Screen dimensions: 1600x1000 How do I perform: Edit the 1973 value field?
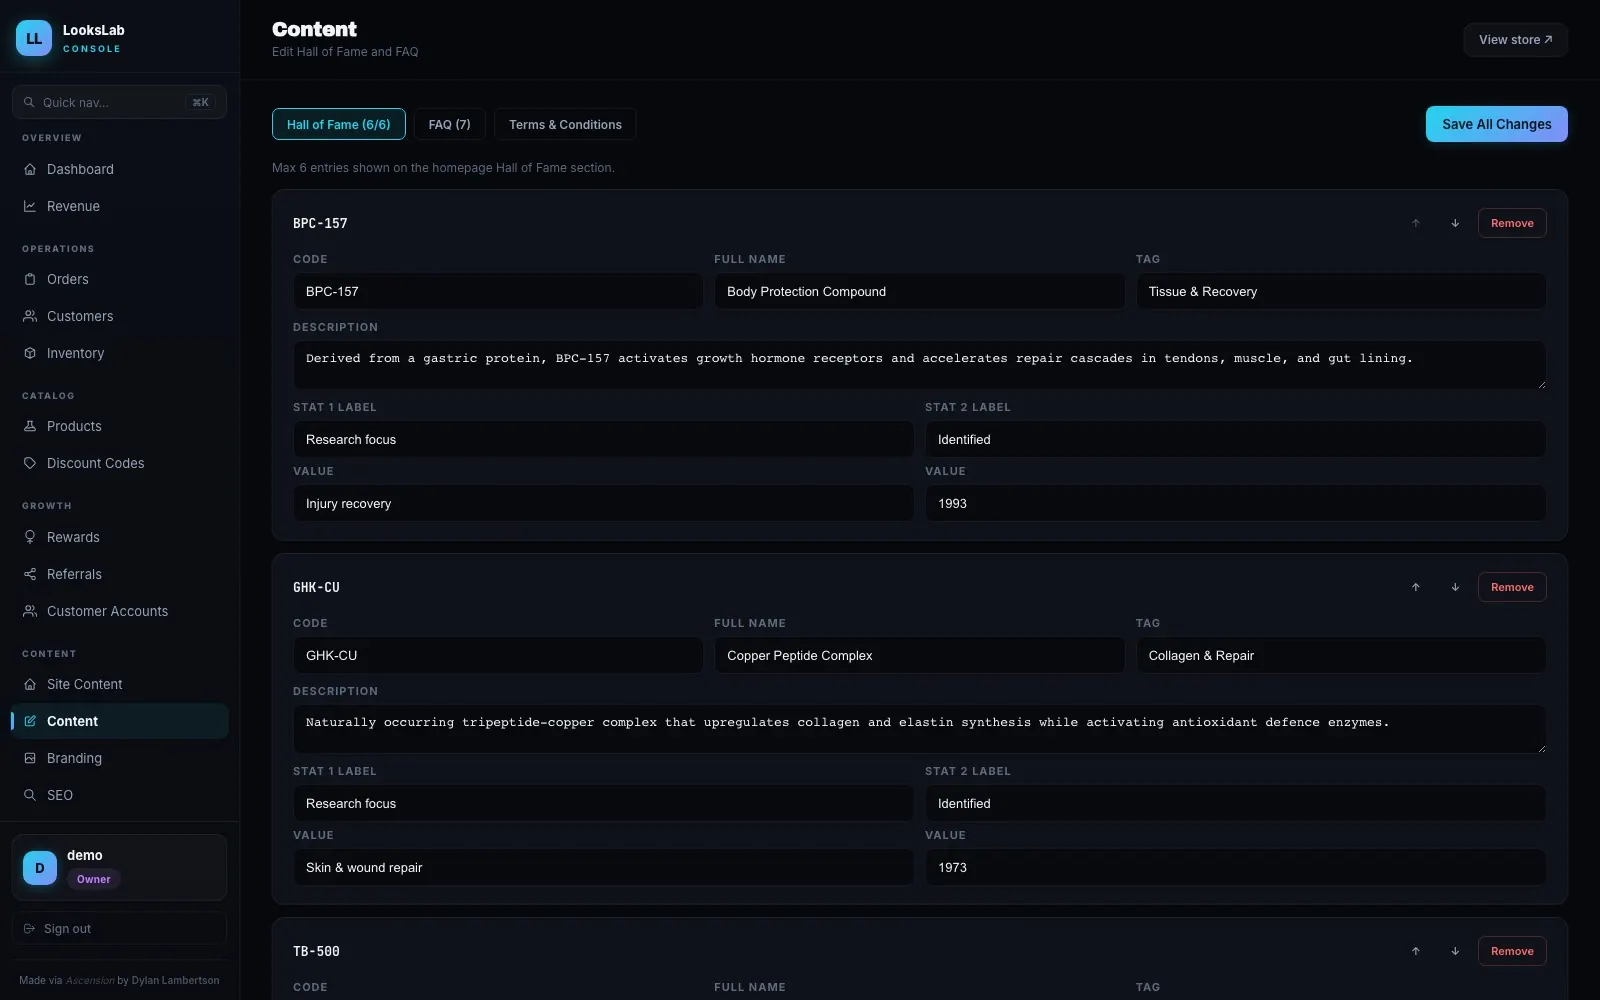tap(1235, 867)
